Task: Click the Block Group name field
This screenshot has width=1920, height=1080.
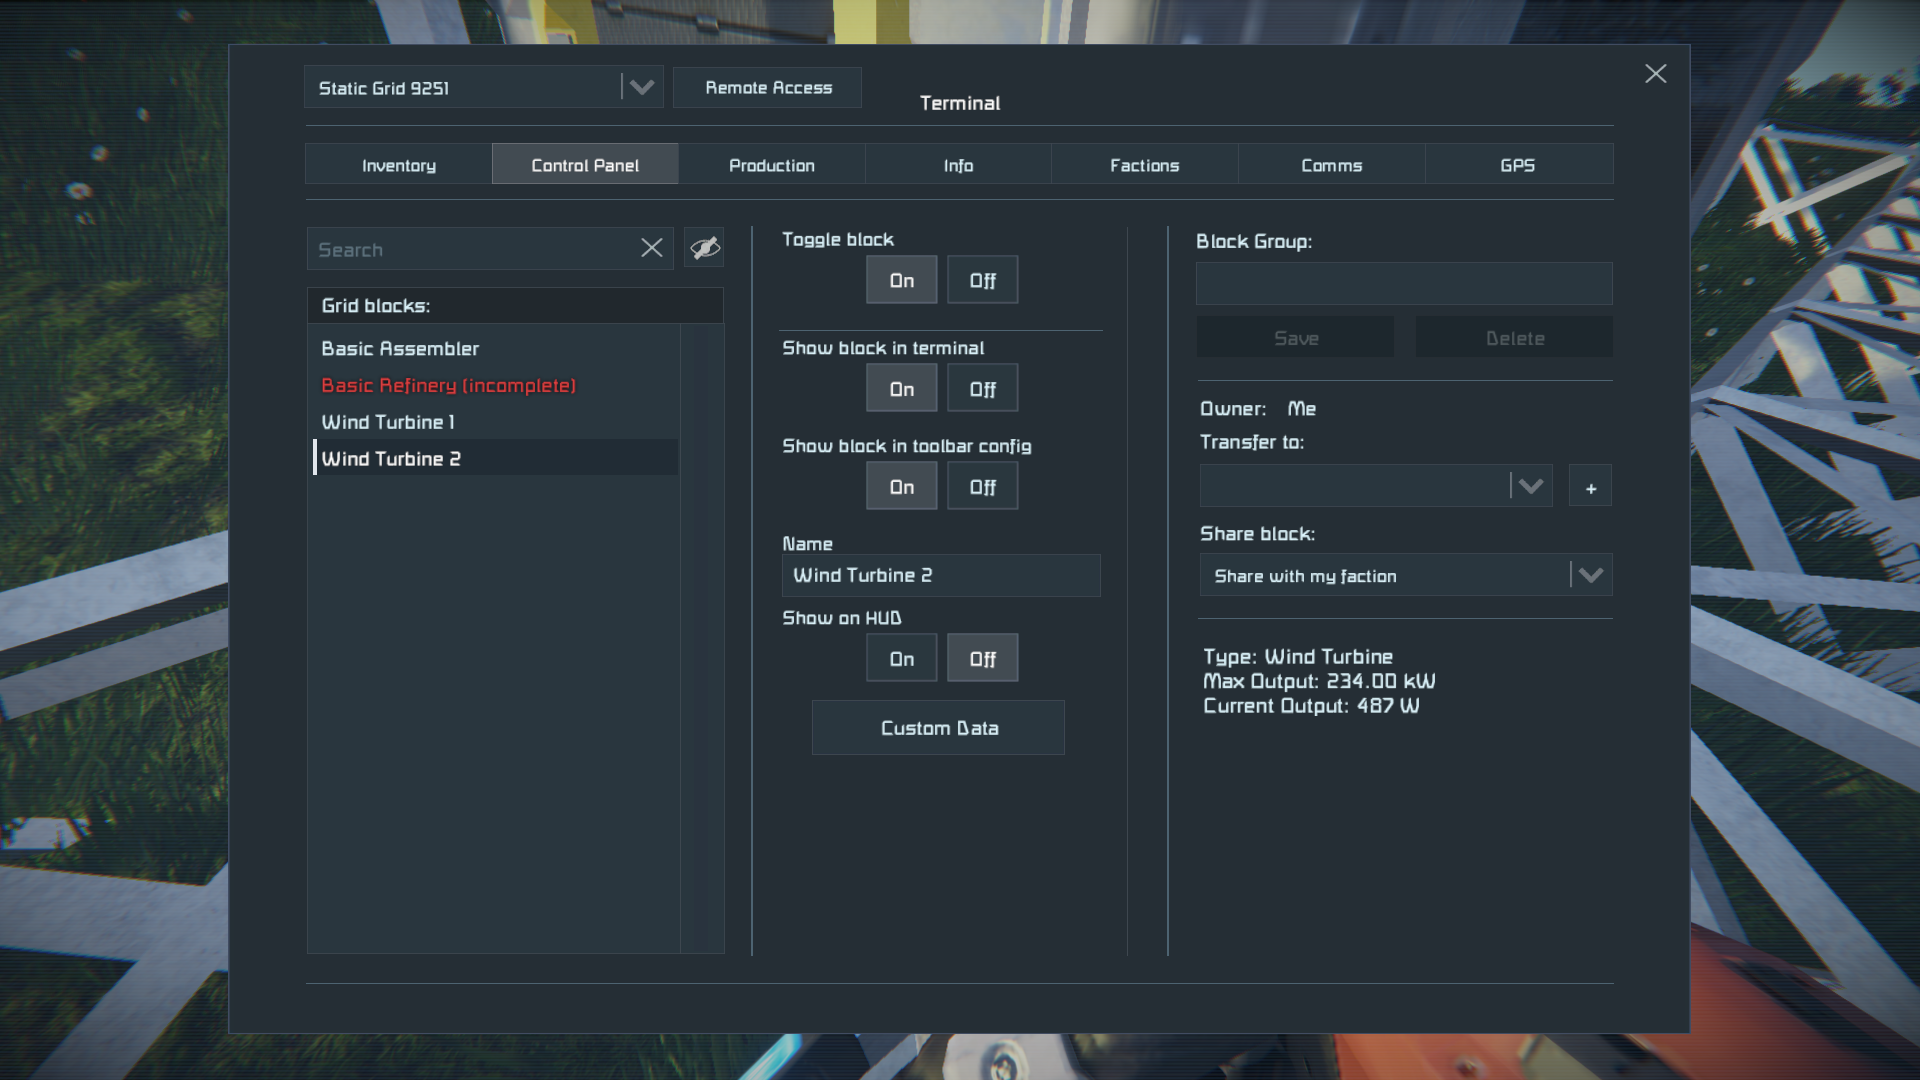Action: point(1403,284)
